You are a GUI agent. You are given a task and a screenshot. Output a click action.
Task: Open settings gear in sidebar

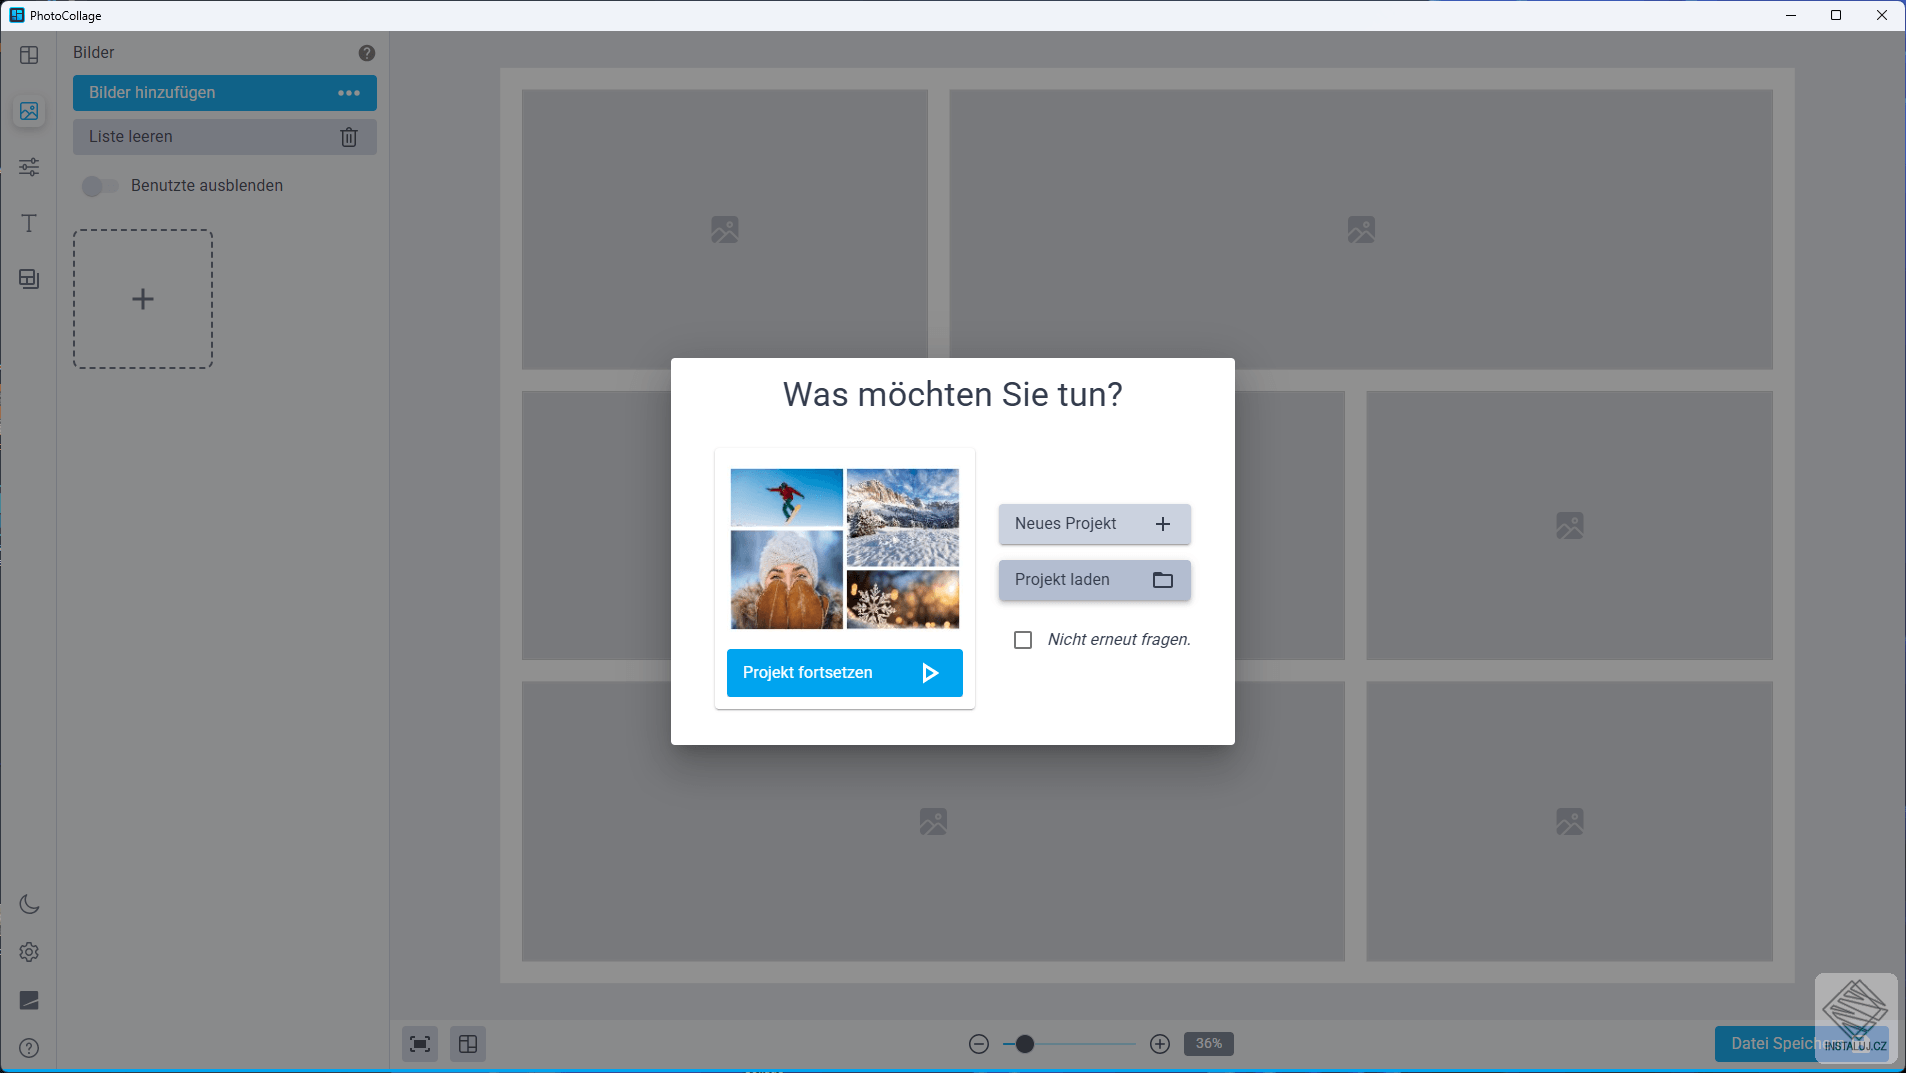pyautogui.click(x=29, y=952)
